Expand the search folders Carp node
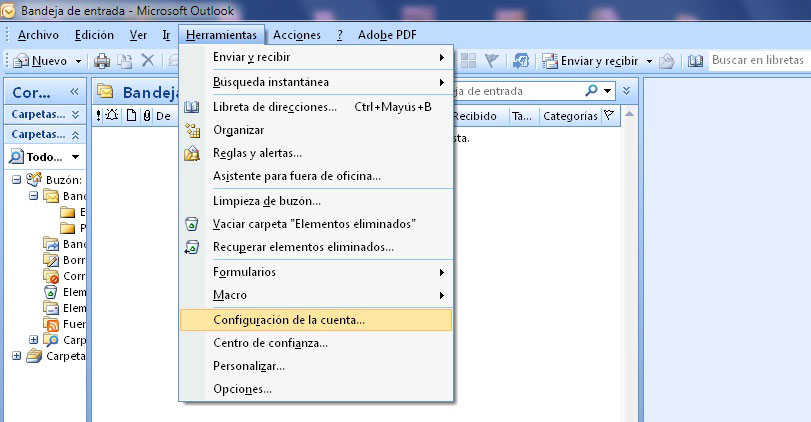 pyautogui.click(x=34, y=340)
